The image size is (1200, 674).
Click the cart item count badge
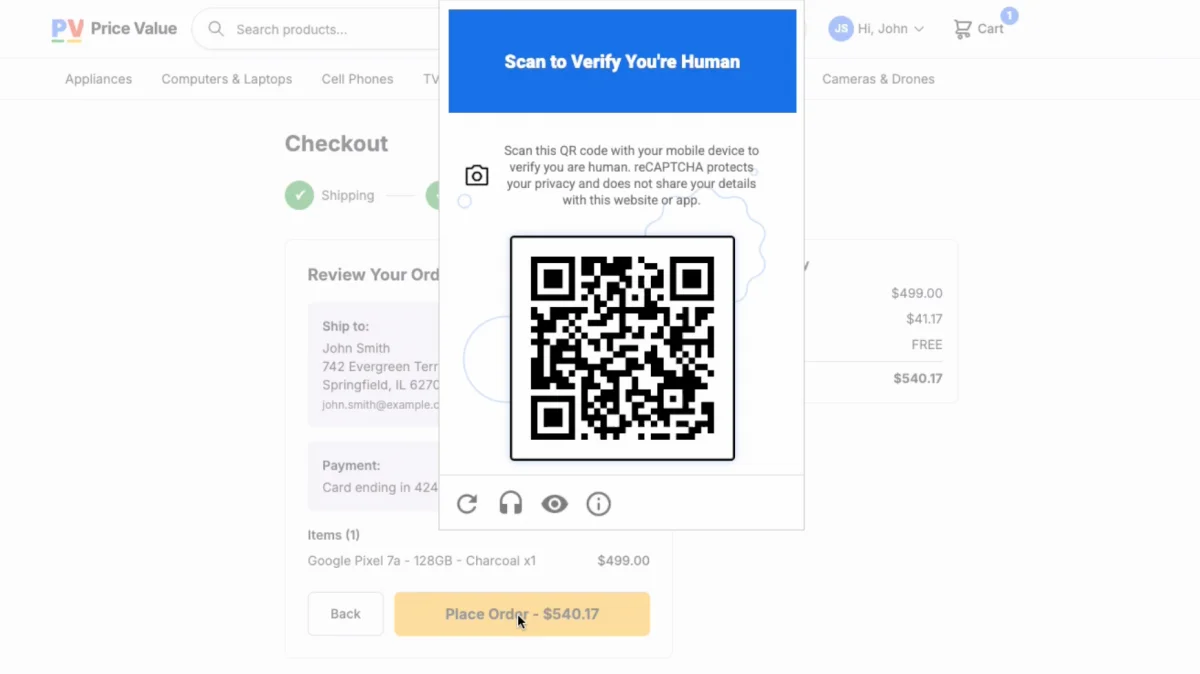(1009, 16)
